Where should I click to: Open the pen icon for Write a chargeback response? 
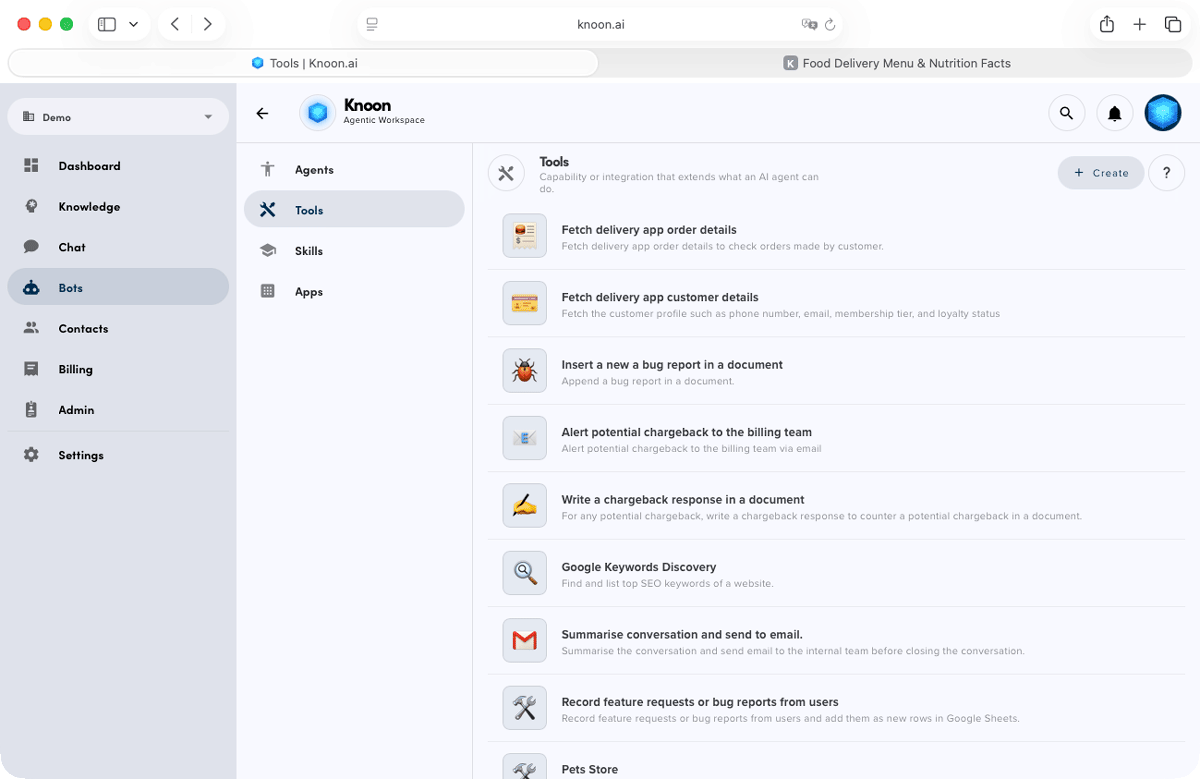[524, 505]
